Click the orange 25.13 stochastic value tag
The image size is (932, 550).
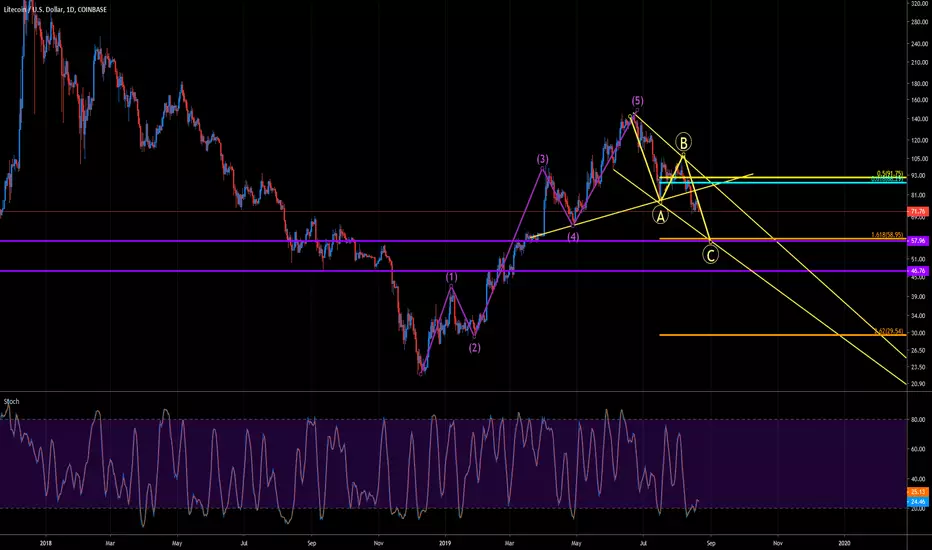(918, 492)
